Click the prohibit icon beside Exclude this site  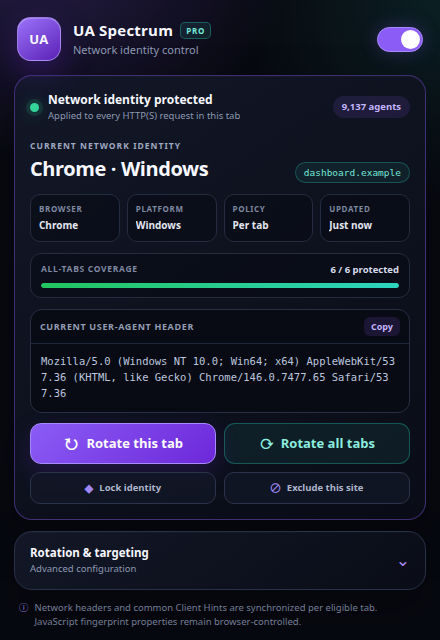click(x=276, y=488)
